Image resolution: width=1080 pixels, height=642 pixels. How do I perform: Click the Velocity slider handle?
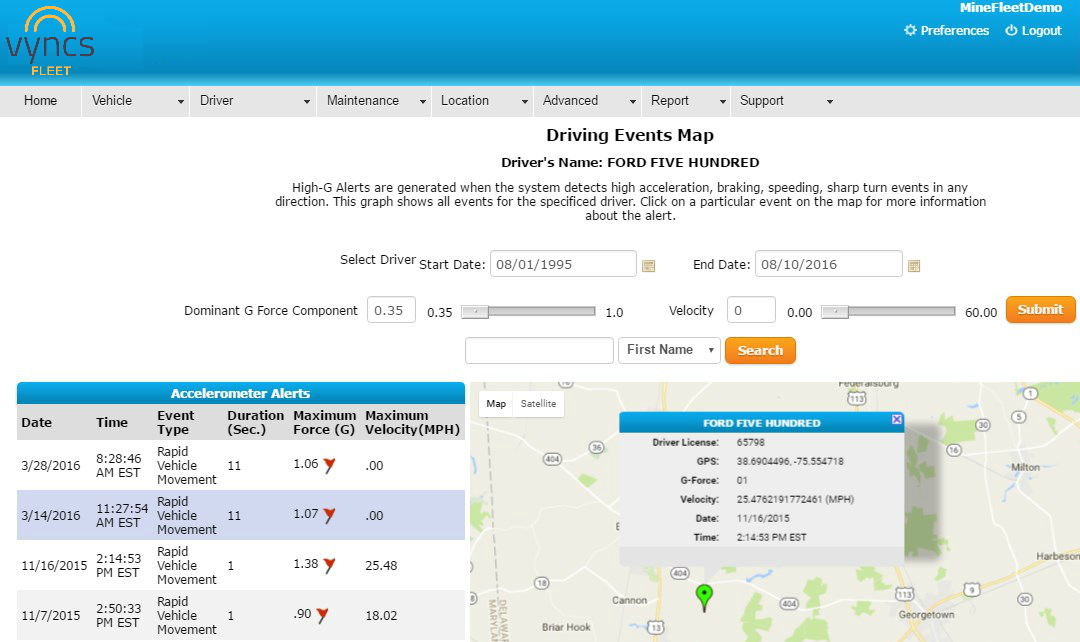(x=835, y=311)
